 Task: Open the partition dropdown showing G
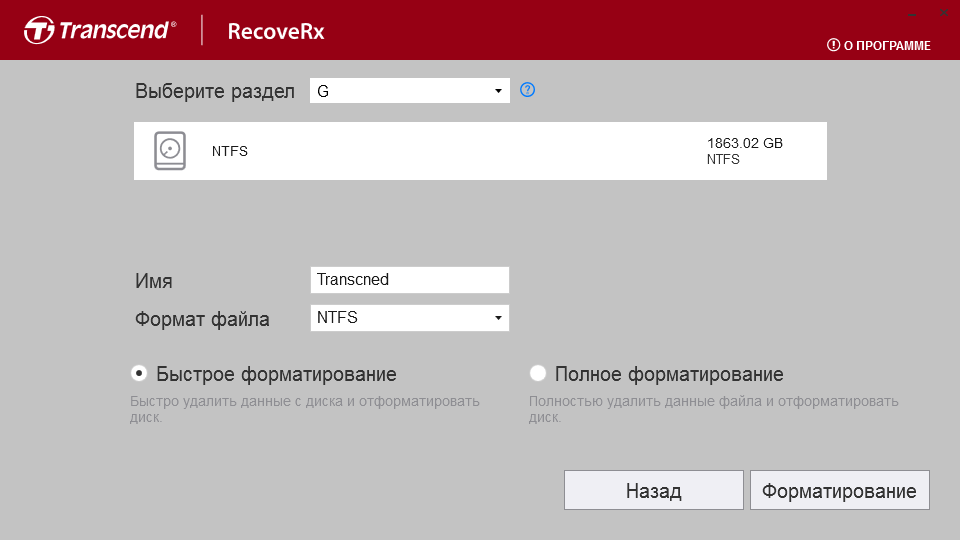(410, 91)
